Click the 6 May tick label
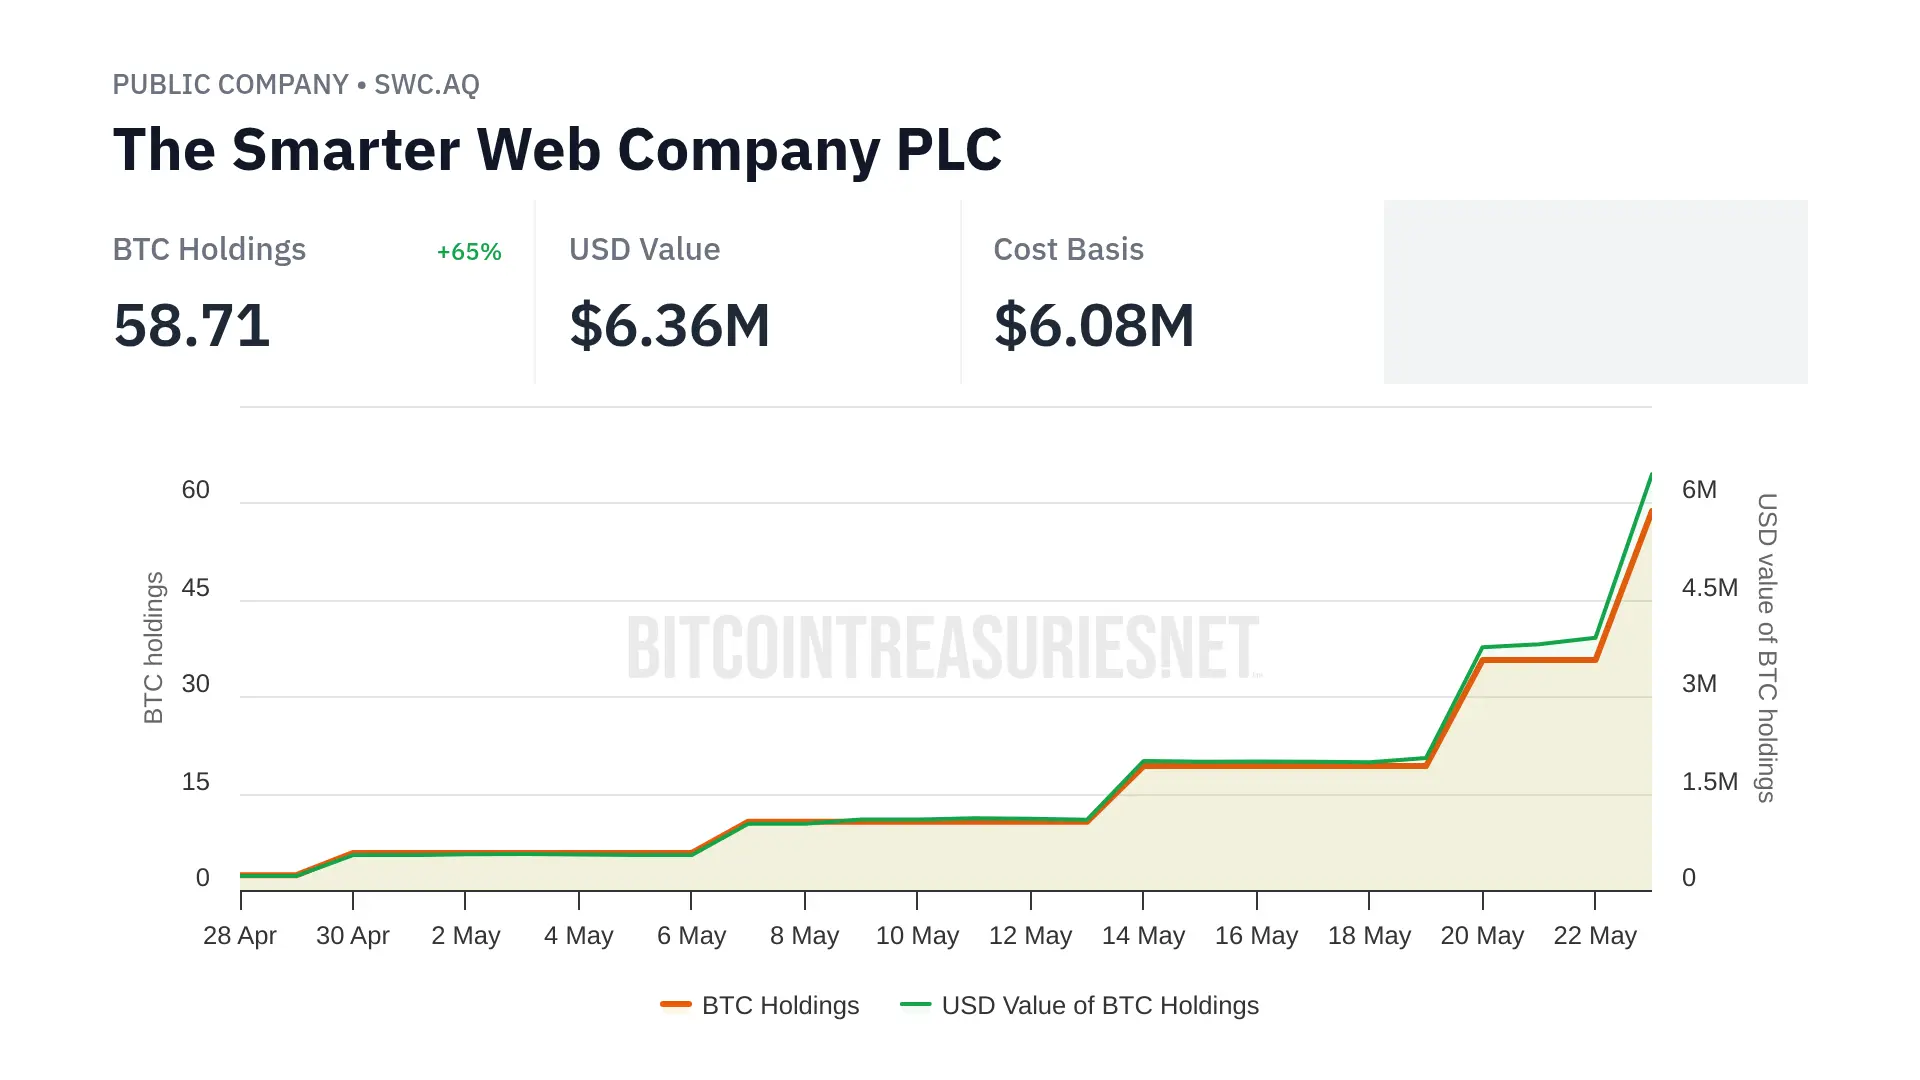This screenshot has height=1080, width=1920. click(691, 936)
